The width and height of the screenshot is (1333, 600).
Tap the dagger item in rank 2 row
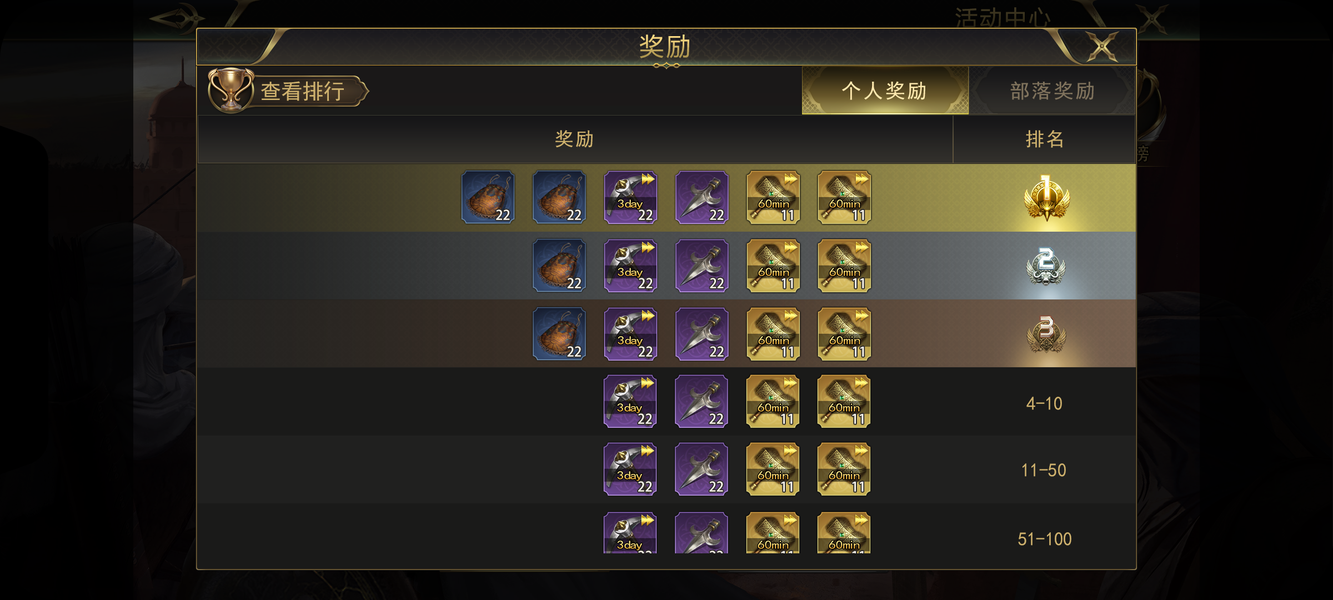click(702, 266)
